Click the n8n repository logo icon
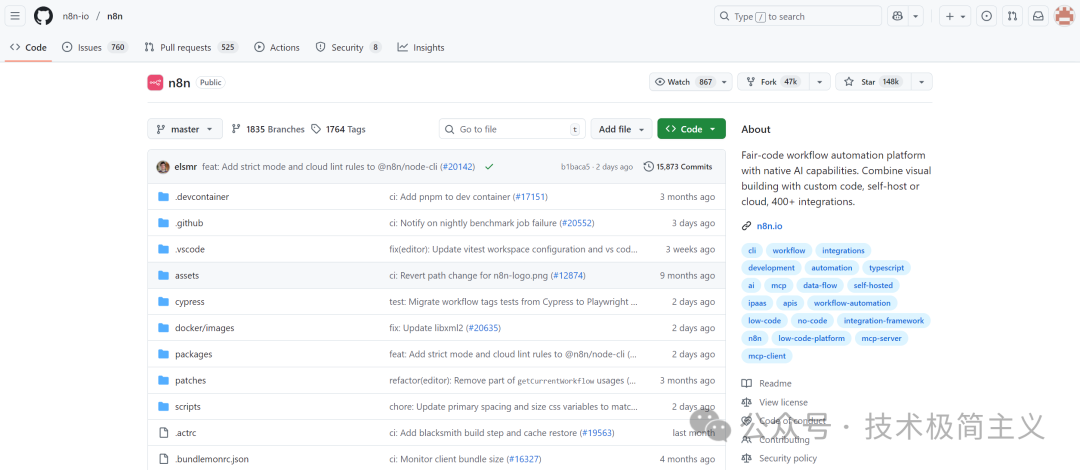Viewport: 1080px width, 470px height. click(155, 82)
